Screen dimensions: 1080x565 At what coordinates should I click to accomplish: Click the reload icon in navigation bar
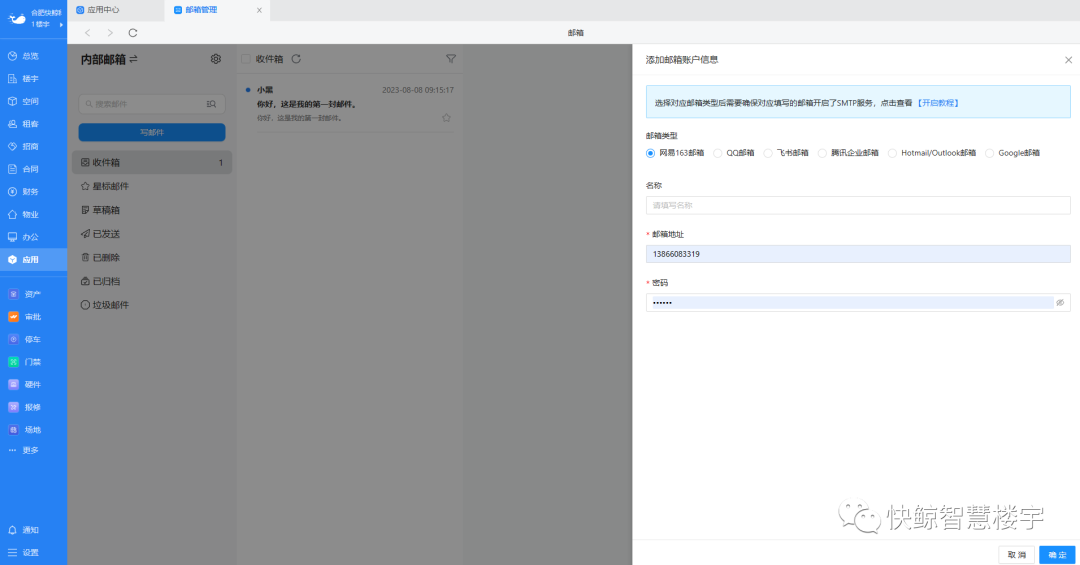click(133, 33)
